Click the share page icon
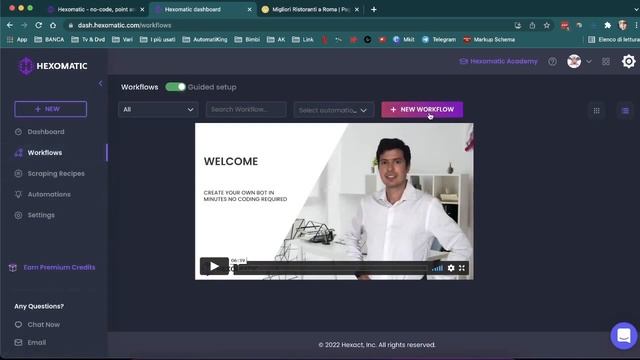640x360 pixels. (532, 25)
